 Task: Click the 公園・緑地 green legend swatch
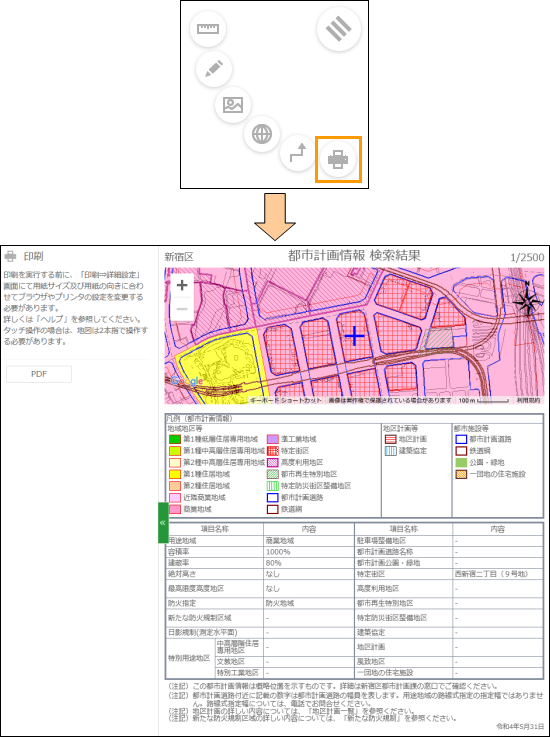[x=461, y=463]
